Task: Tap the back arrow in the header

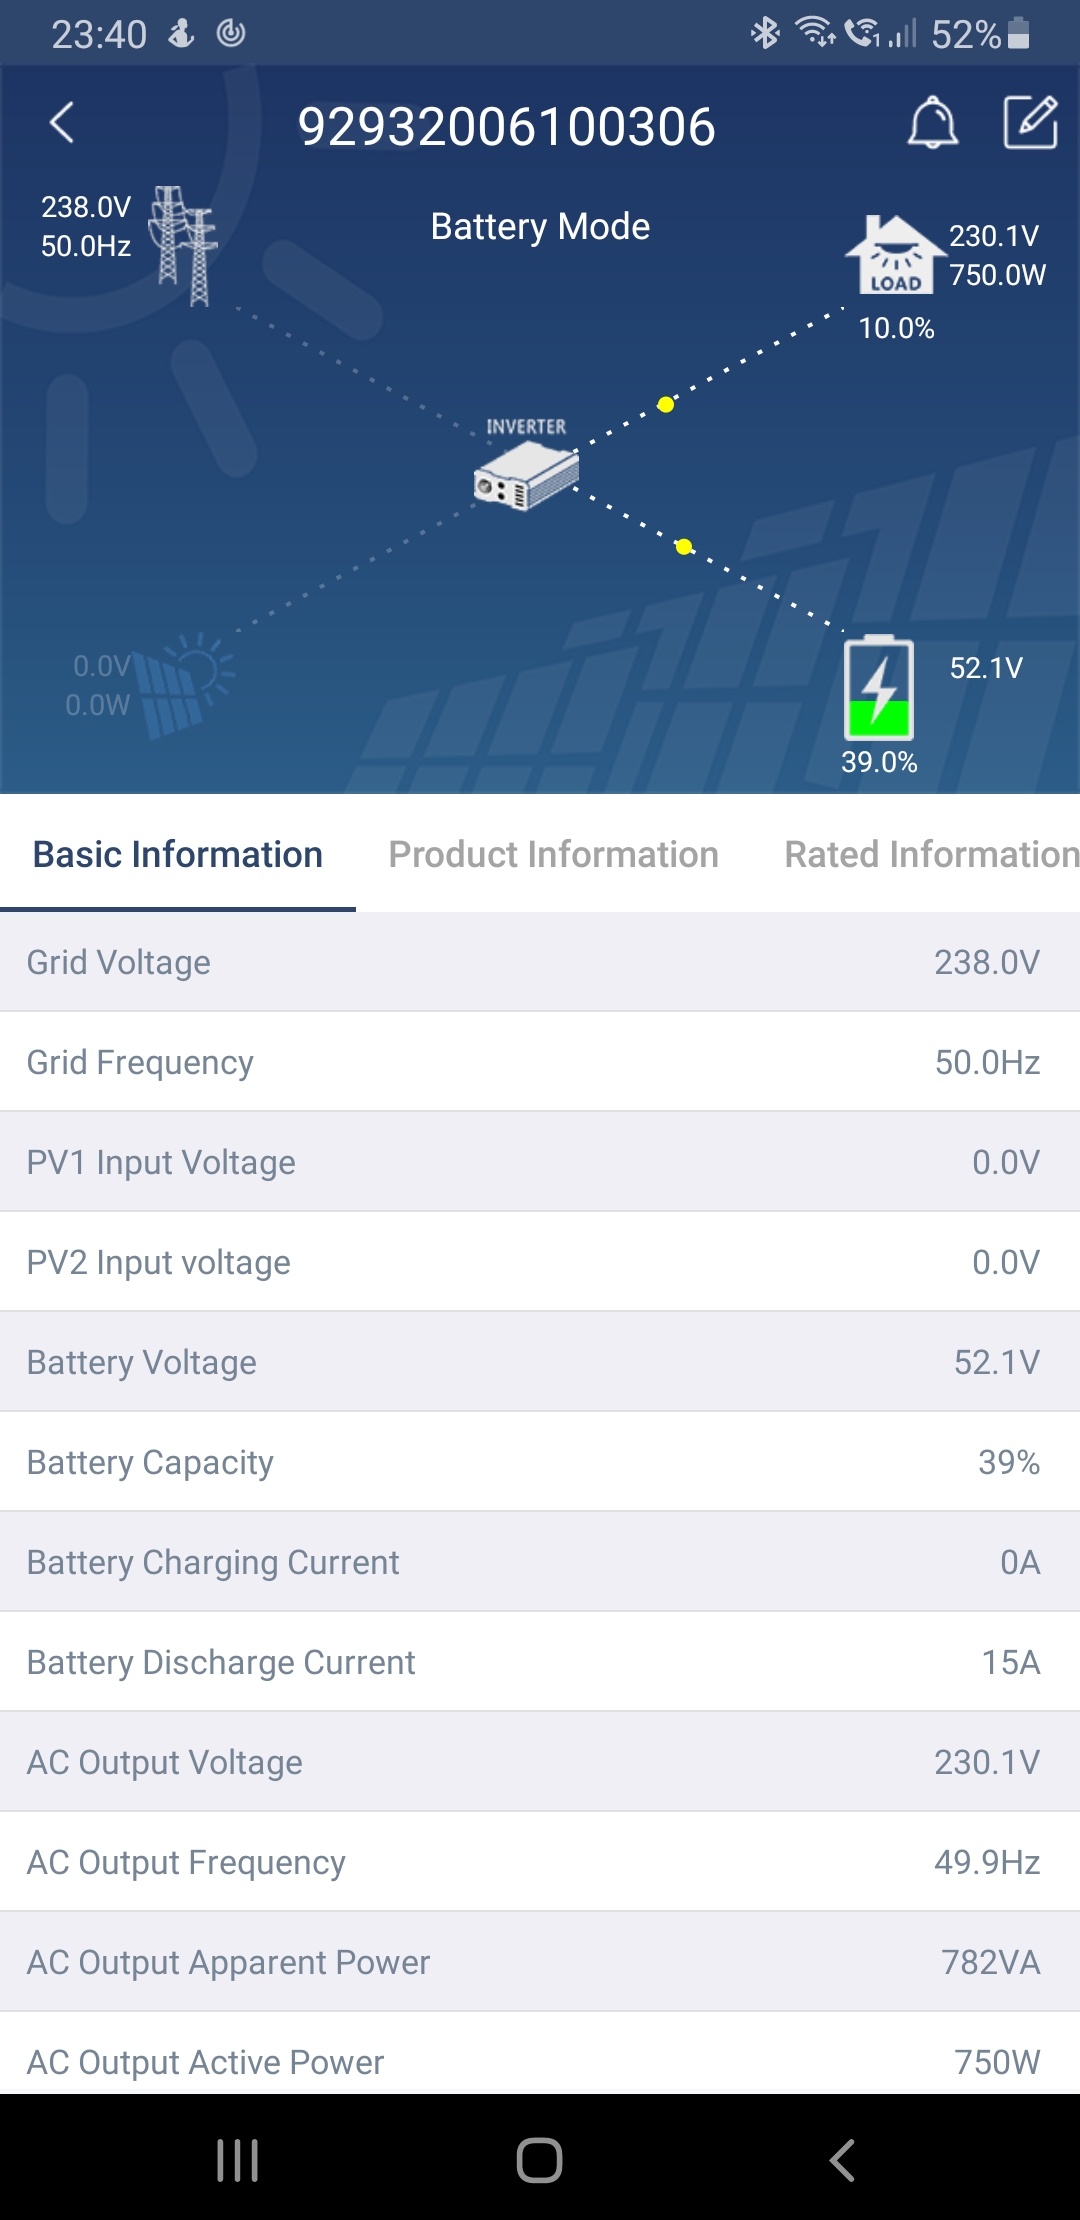Action: point(62,124)
